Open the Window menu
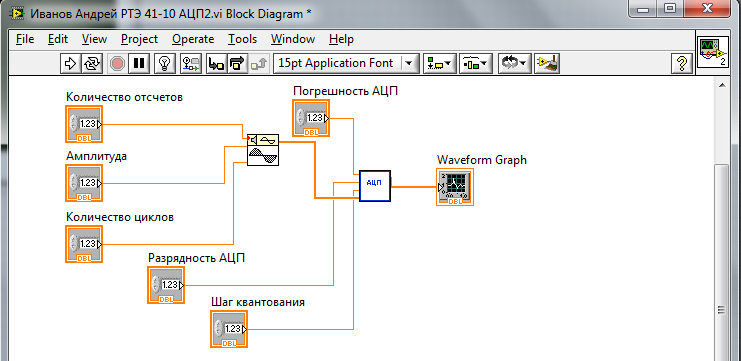The height and width of the screenshot is (361, 741). 293,39
